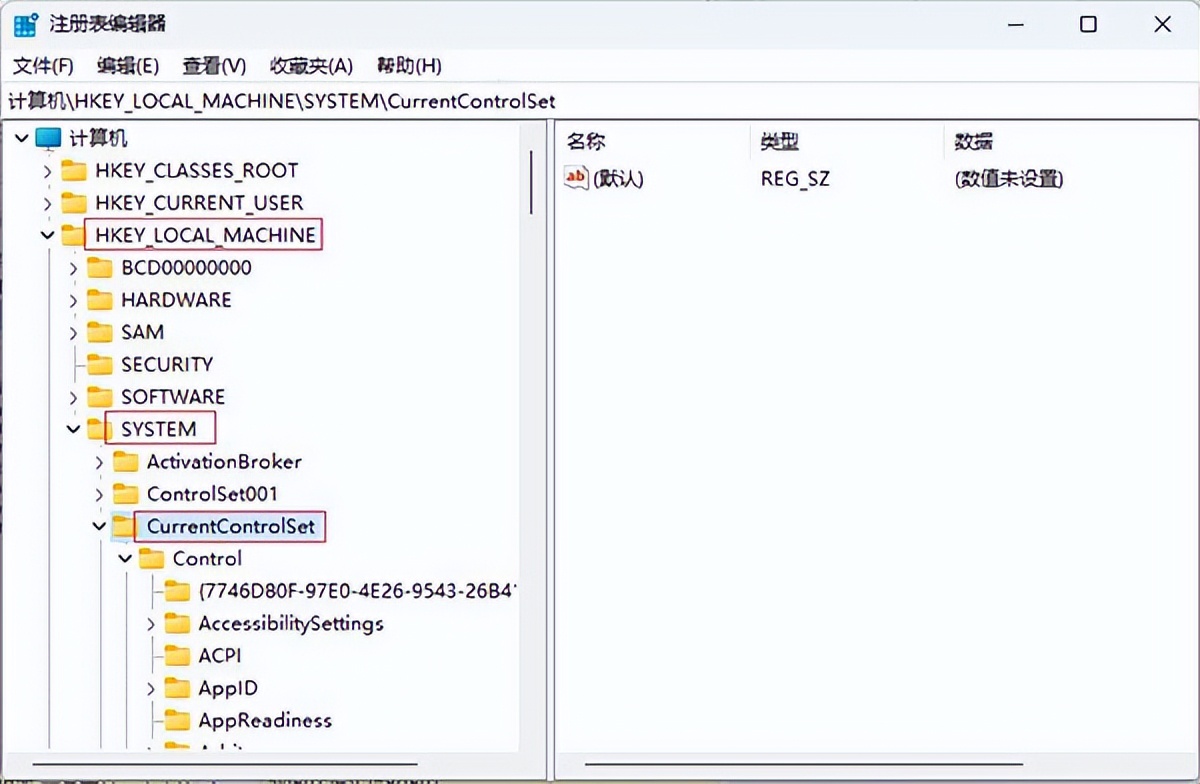The width and height of the screenshot is (1200, 784).
Task: Click the SAM folder icon
Action: 99,332
